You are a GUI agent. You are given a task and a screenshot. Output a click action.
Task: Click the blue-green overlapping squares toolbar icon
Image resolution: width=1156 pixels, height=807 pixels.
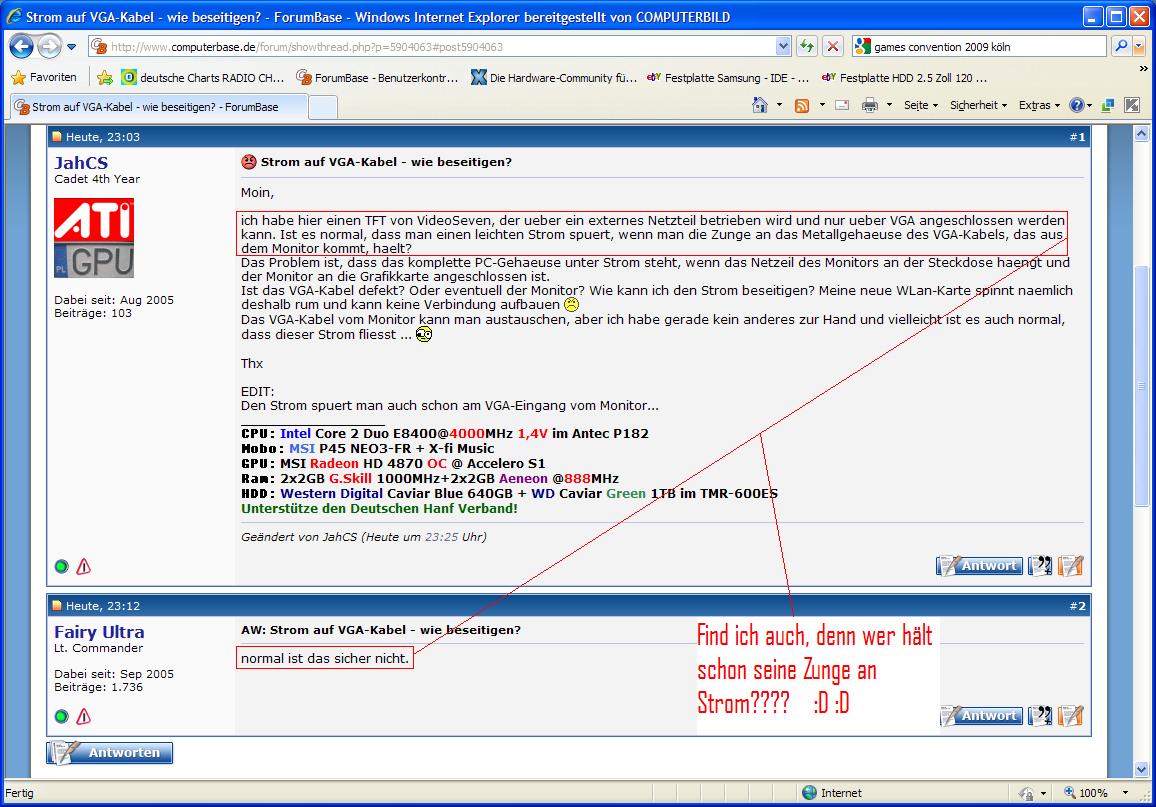tap(1107, 105)
